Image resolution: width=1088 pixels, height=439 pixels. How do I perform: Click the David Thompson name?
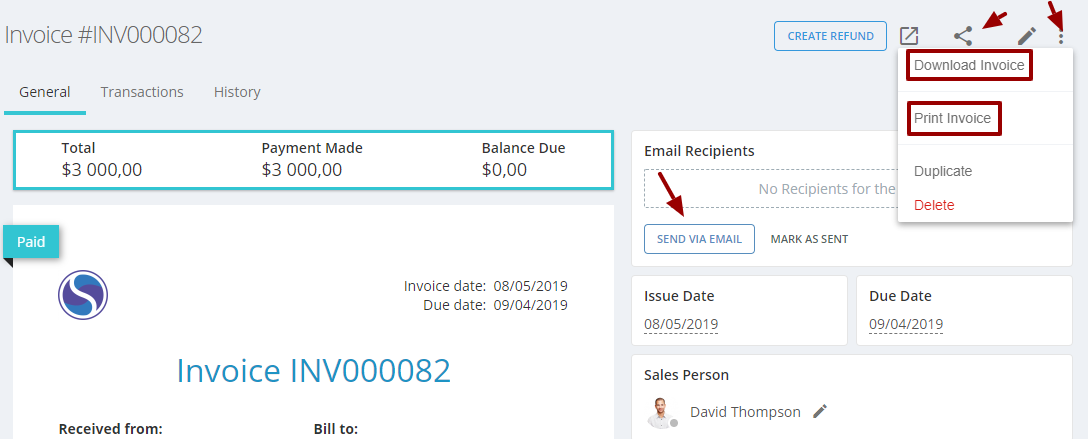(745, 412)
